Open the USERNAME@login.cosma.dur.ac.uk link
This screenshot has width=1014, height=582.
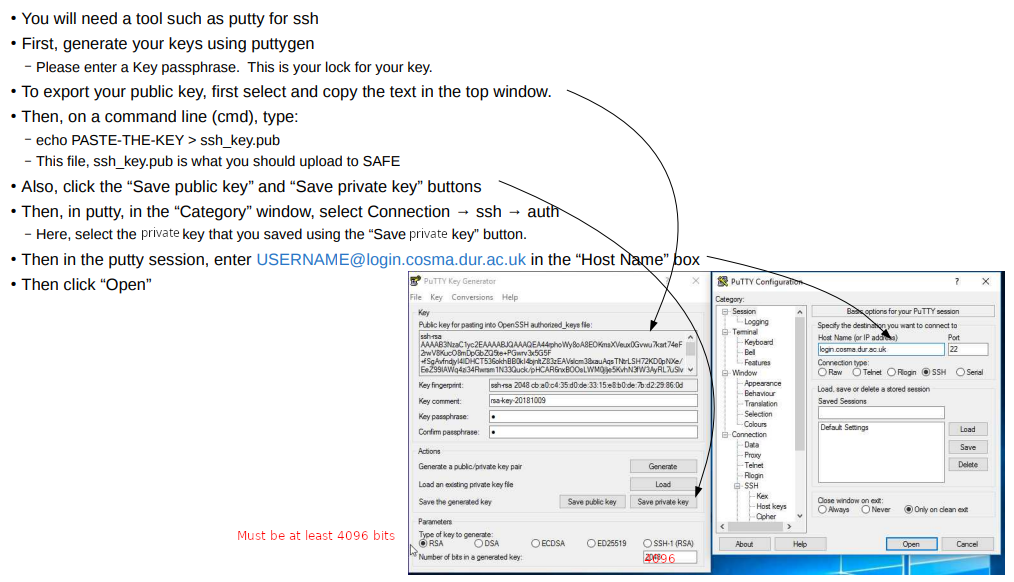click(391, 259)
